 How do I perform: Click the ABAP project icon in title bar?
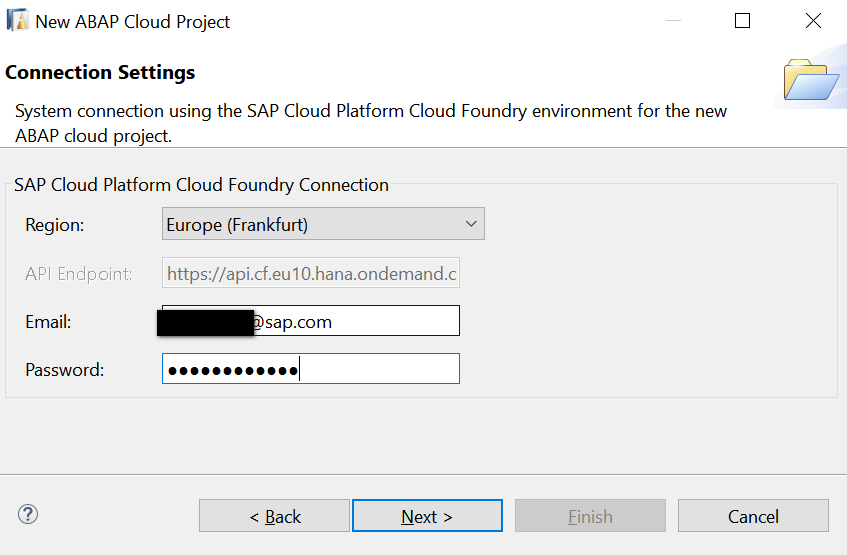(17, 21)
